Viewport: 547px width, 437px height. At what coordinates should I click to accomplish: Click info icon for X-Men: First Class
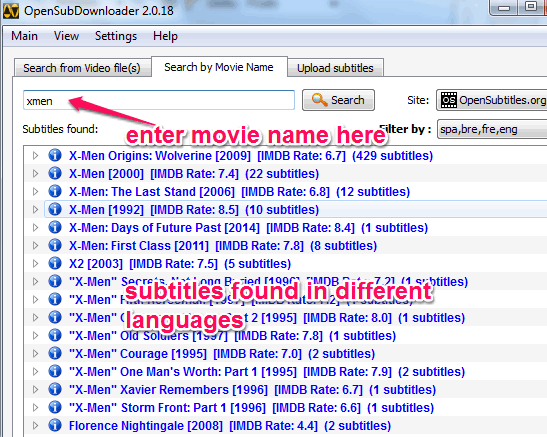[x=55, y=245]
